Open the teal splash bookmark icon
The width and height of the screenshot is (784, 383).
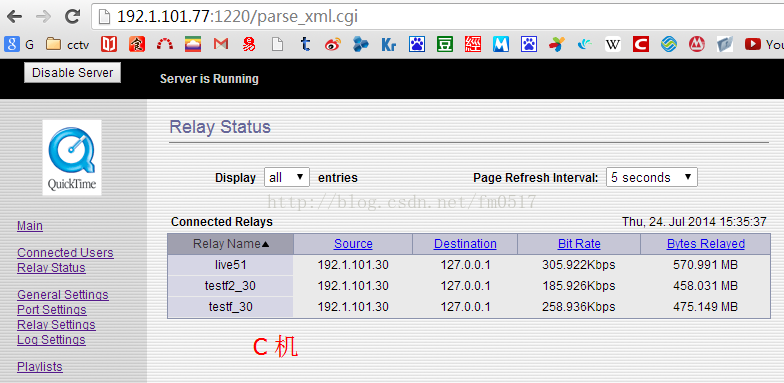(x=584, y=44)
